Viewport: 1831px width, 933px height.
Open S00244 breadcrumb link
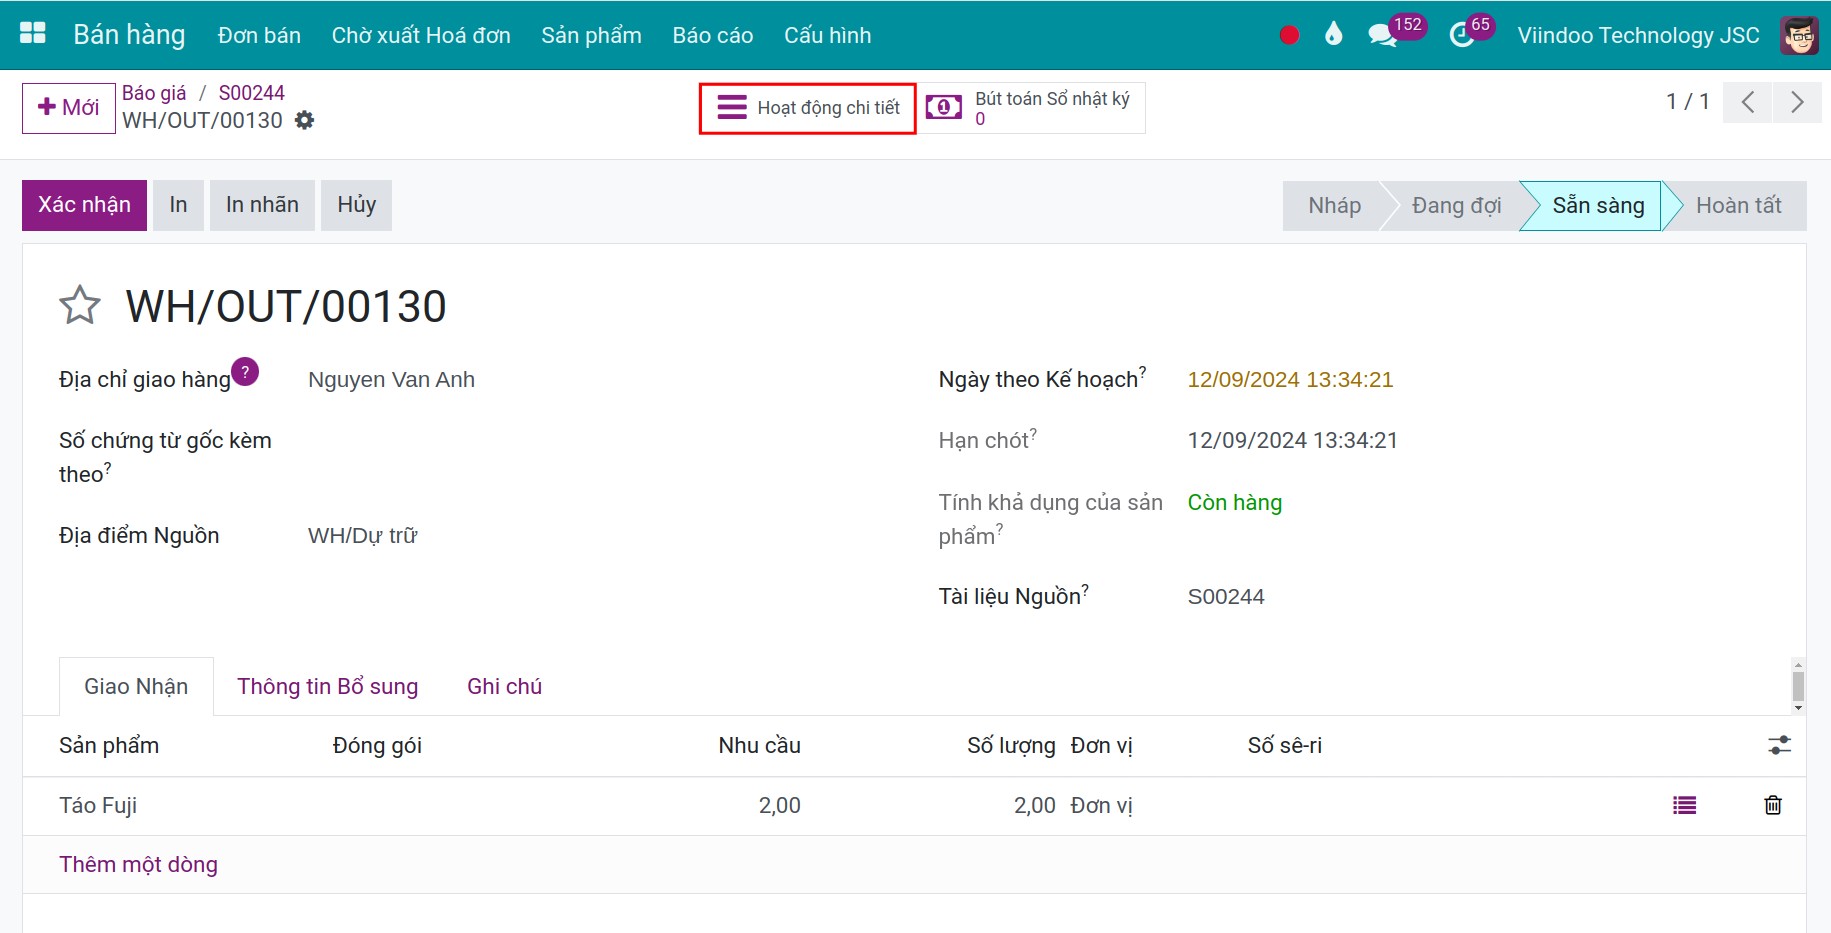point(252,93)
